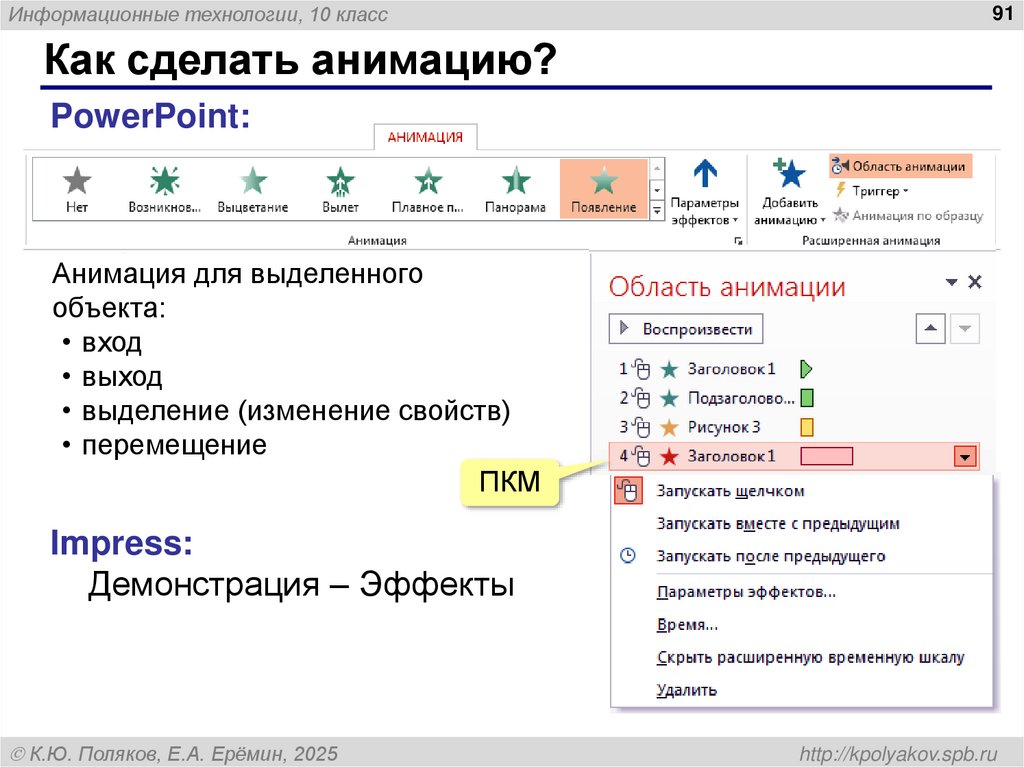Click the red star of item 4
1024x767 pixels.
[669, 457]
